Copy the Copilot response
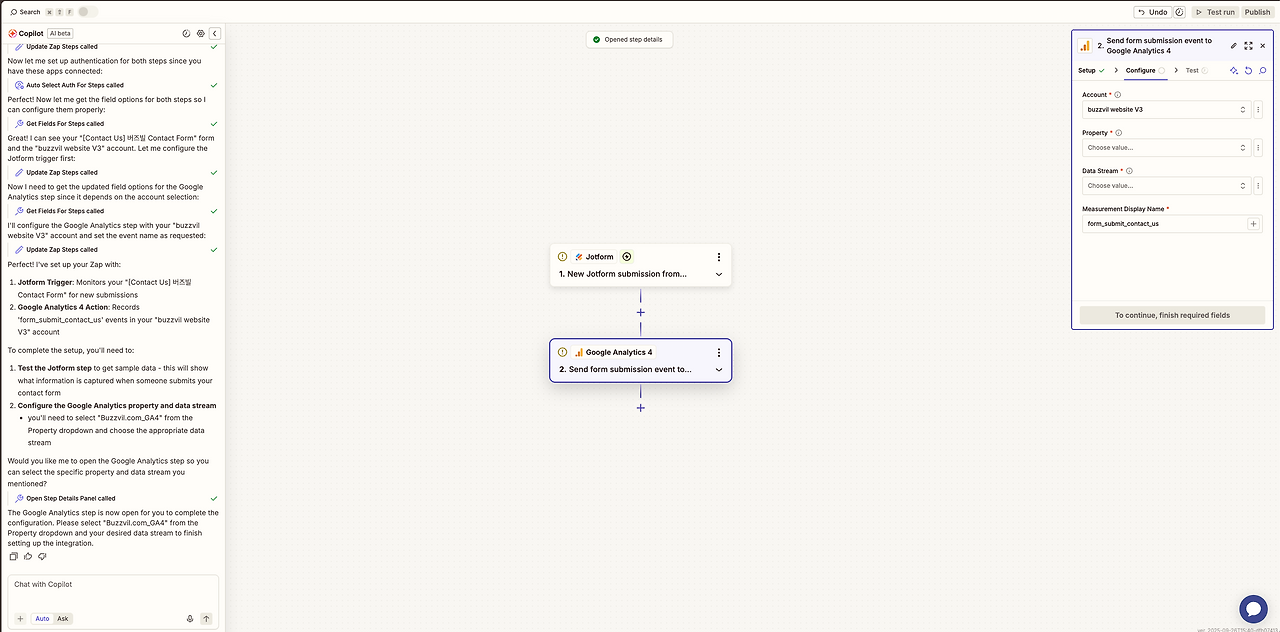The image size is (1280, 632). pos(14,556)
